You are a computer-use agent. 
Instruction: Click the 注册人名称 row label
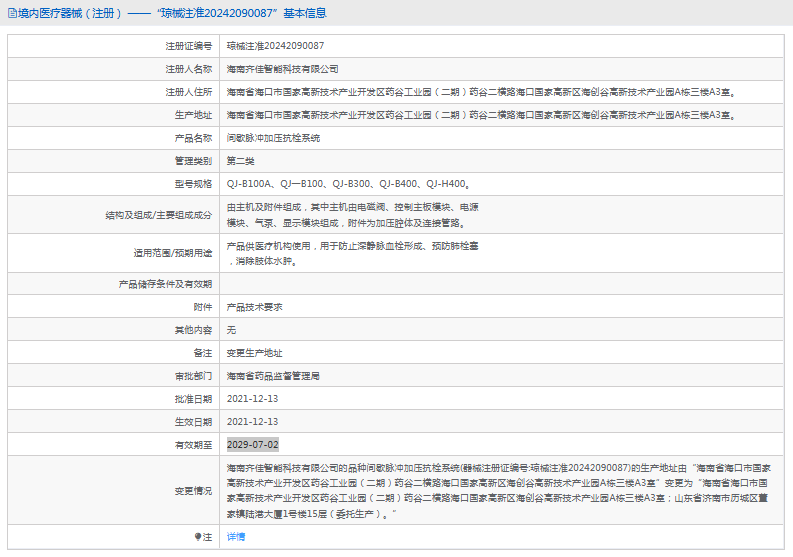[189, 69]
